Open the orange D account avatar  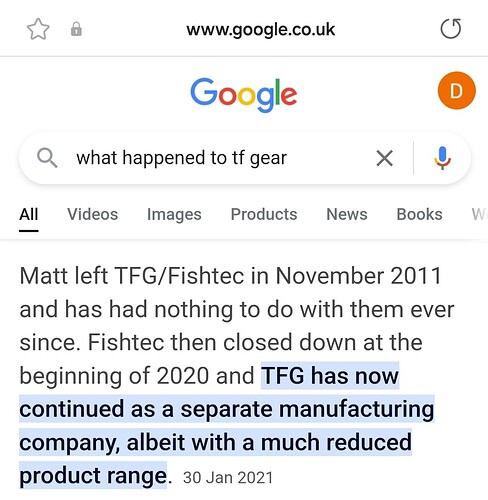click(456, 91)
